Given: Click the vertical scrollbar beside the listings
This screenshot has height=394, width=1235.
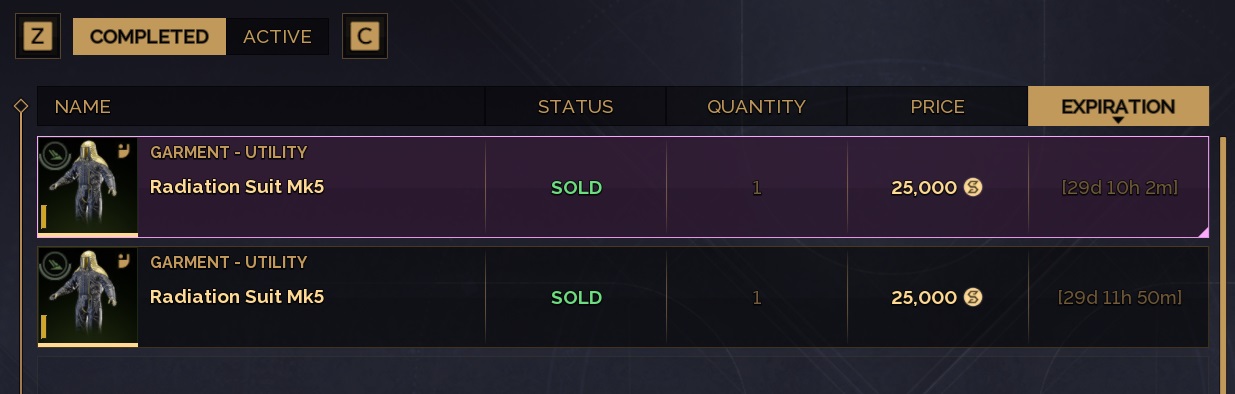Looking at the screenshot, I should coord(1222,265).
